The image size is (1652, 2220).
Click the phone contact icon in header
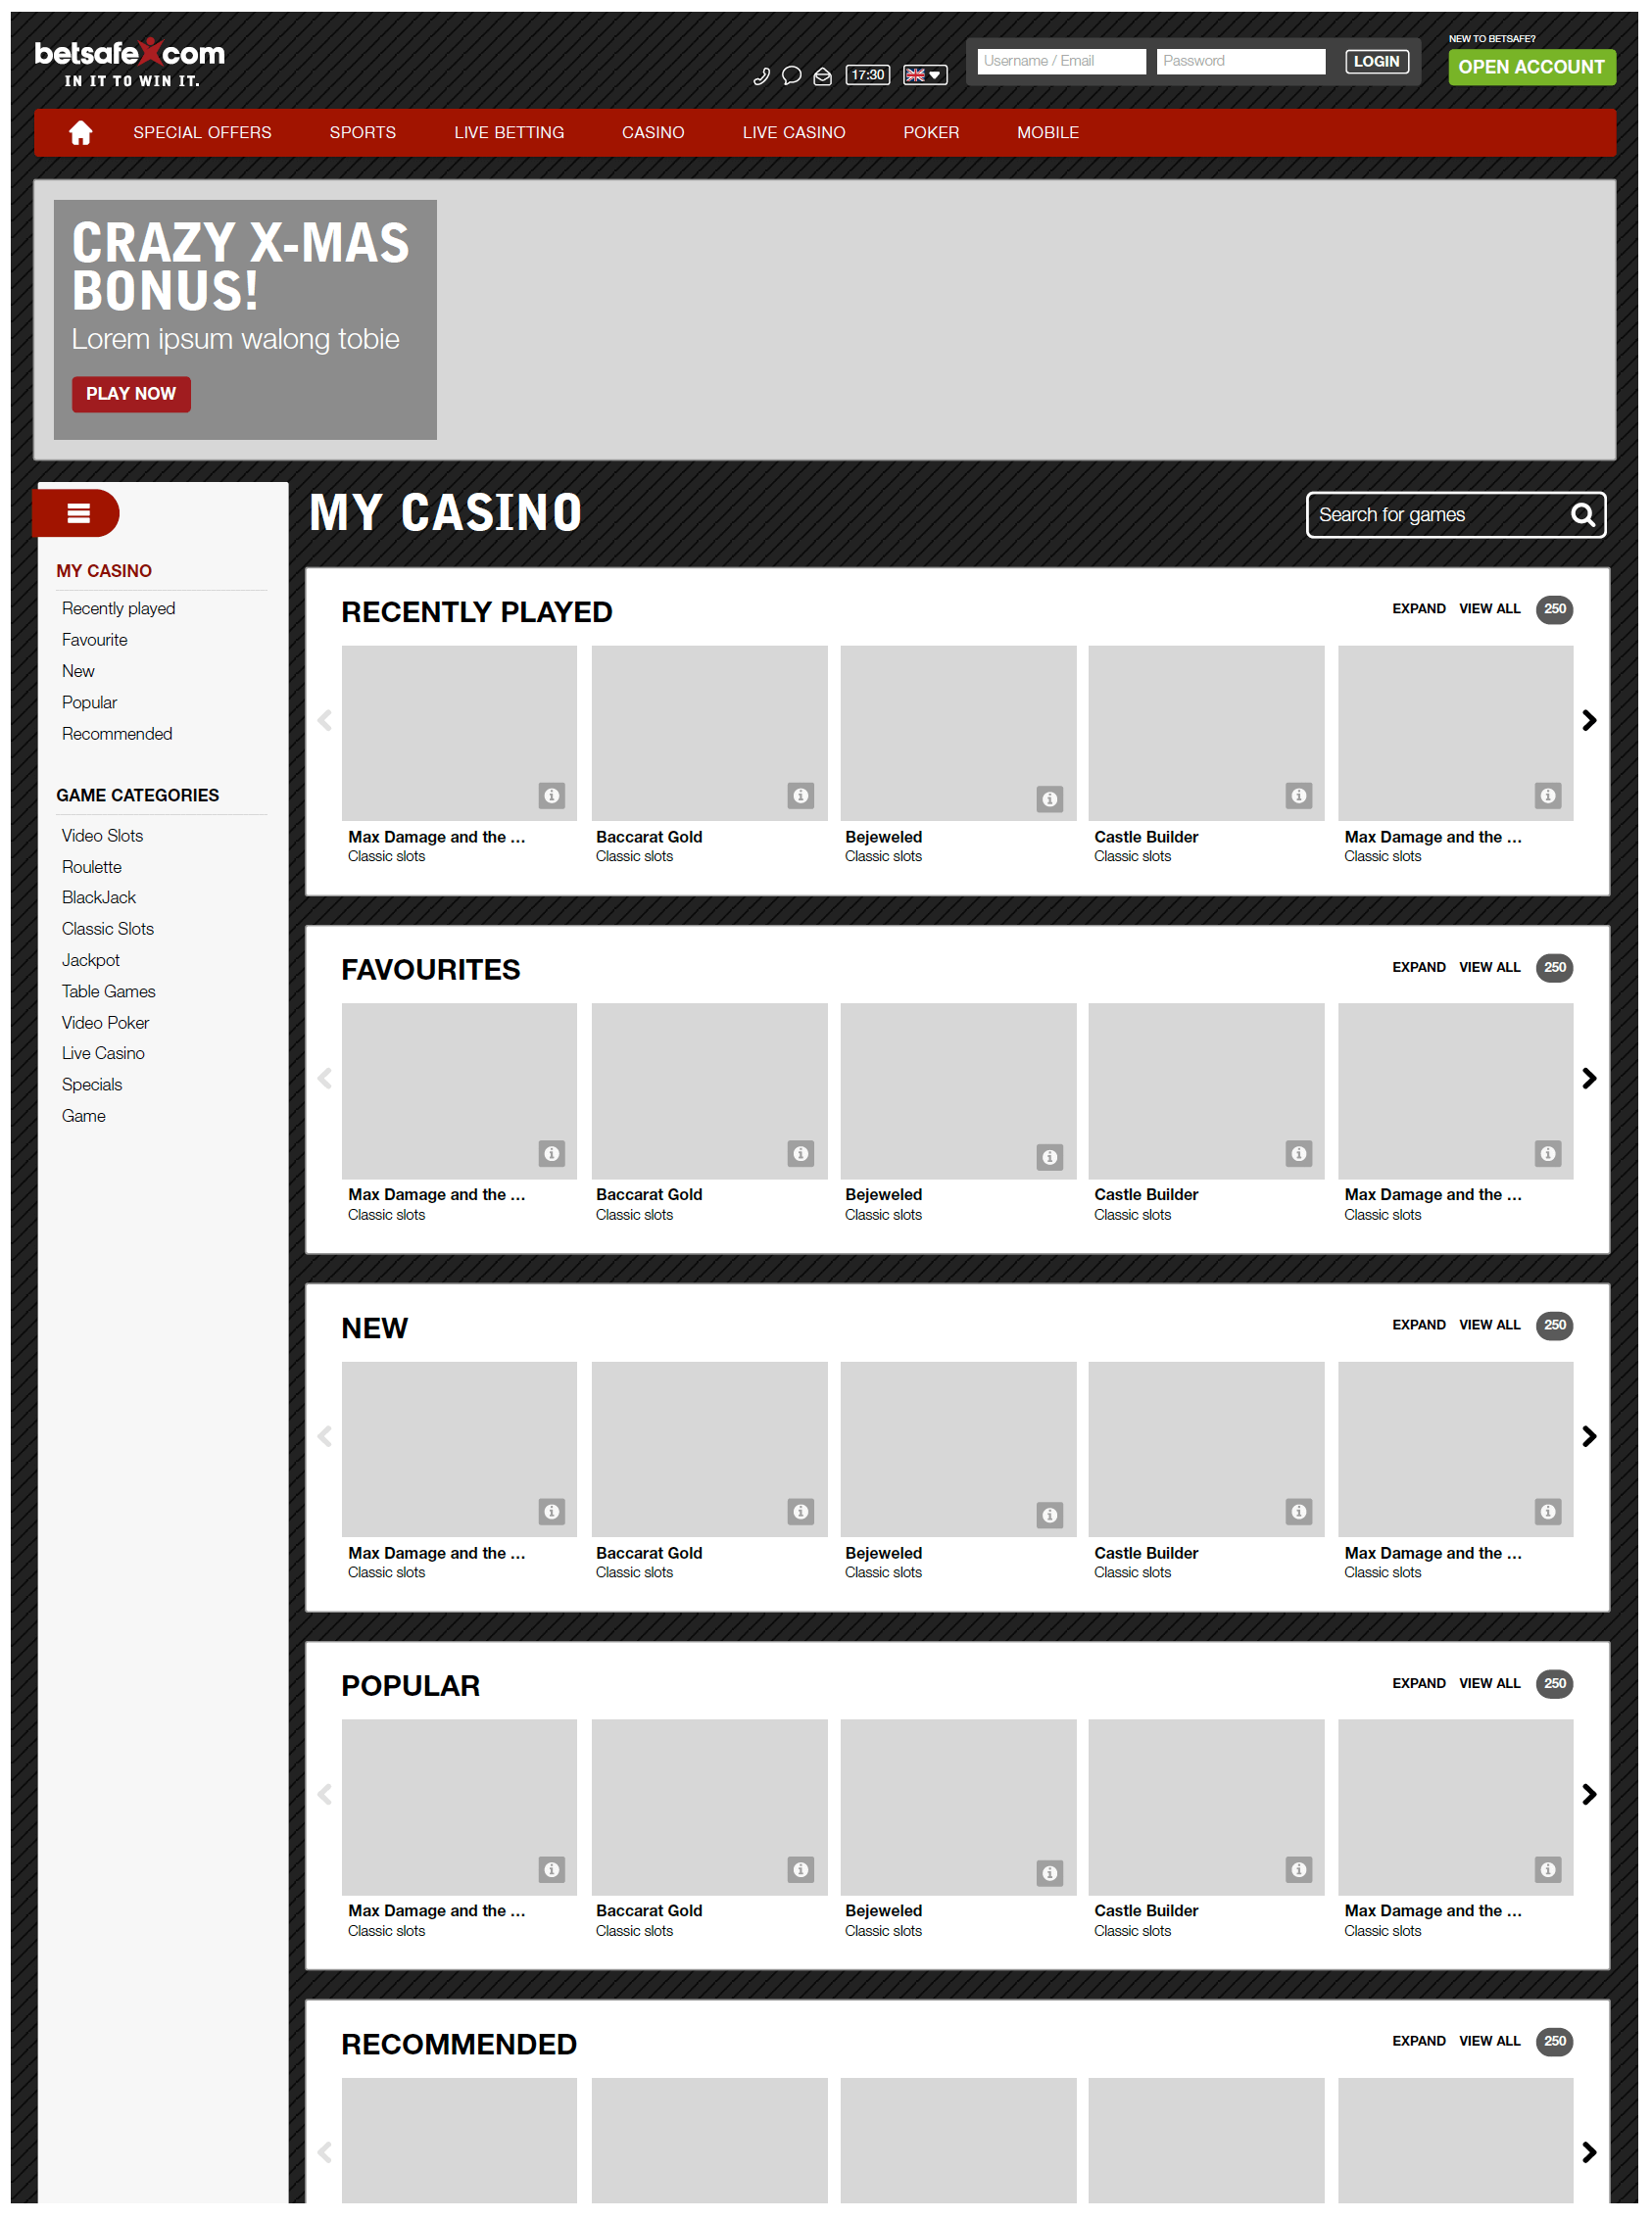[761, 76]
